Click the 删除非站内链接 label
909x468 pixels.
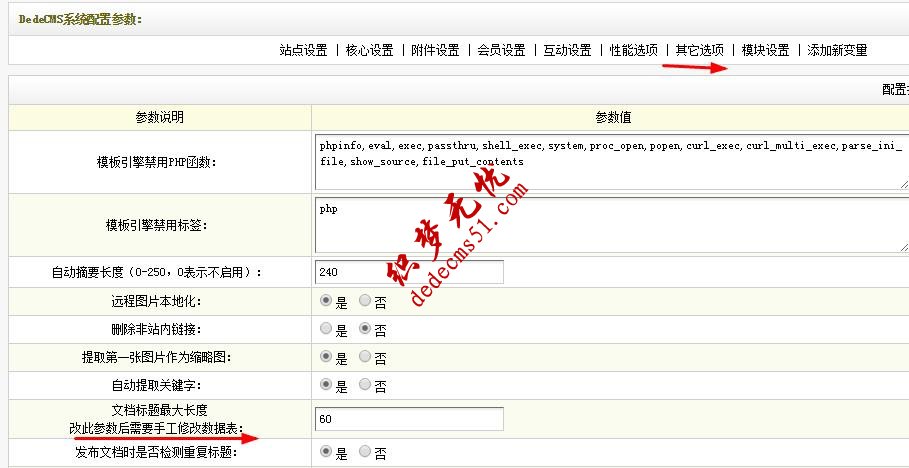[156, 329]
